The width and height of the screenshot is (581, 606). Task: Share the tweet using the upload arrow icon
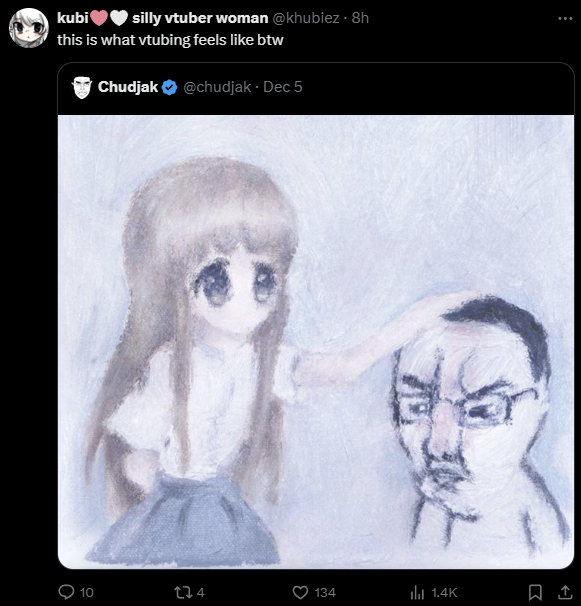pyautogui.click(x=564, y=591)
